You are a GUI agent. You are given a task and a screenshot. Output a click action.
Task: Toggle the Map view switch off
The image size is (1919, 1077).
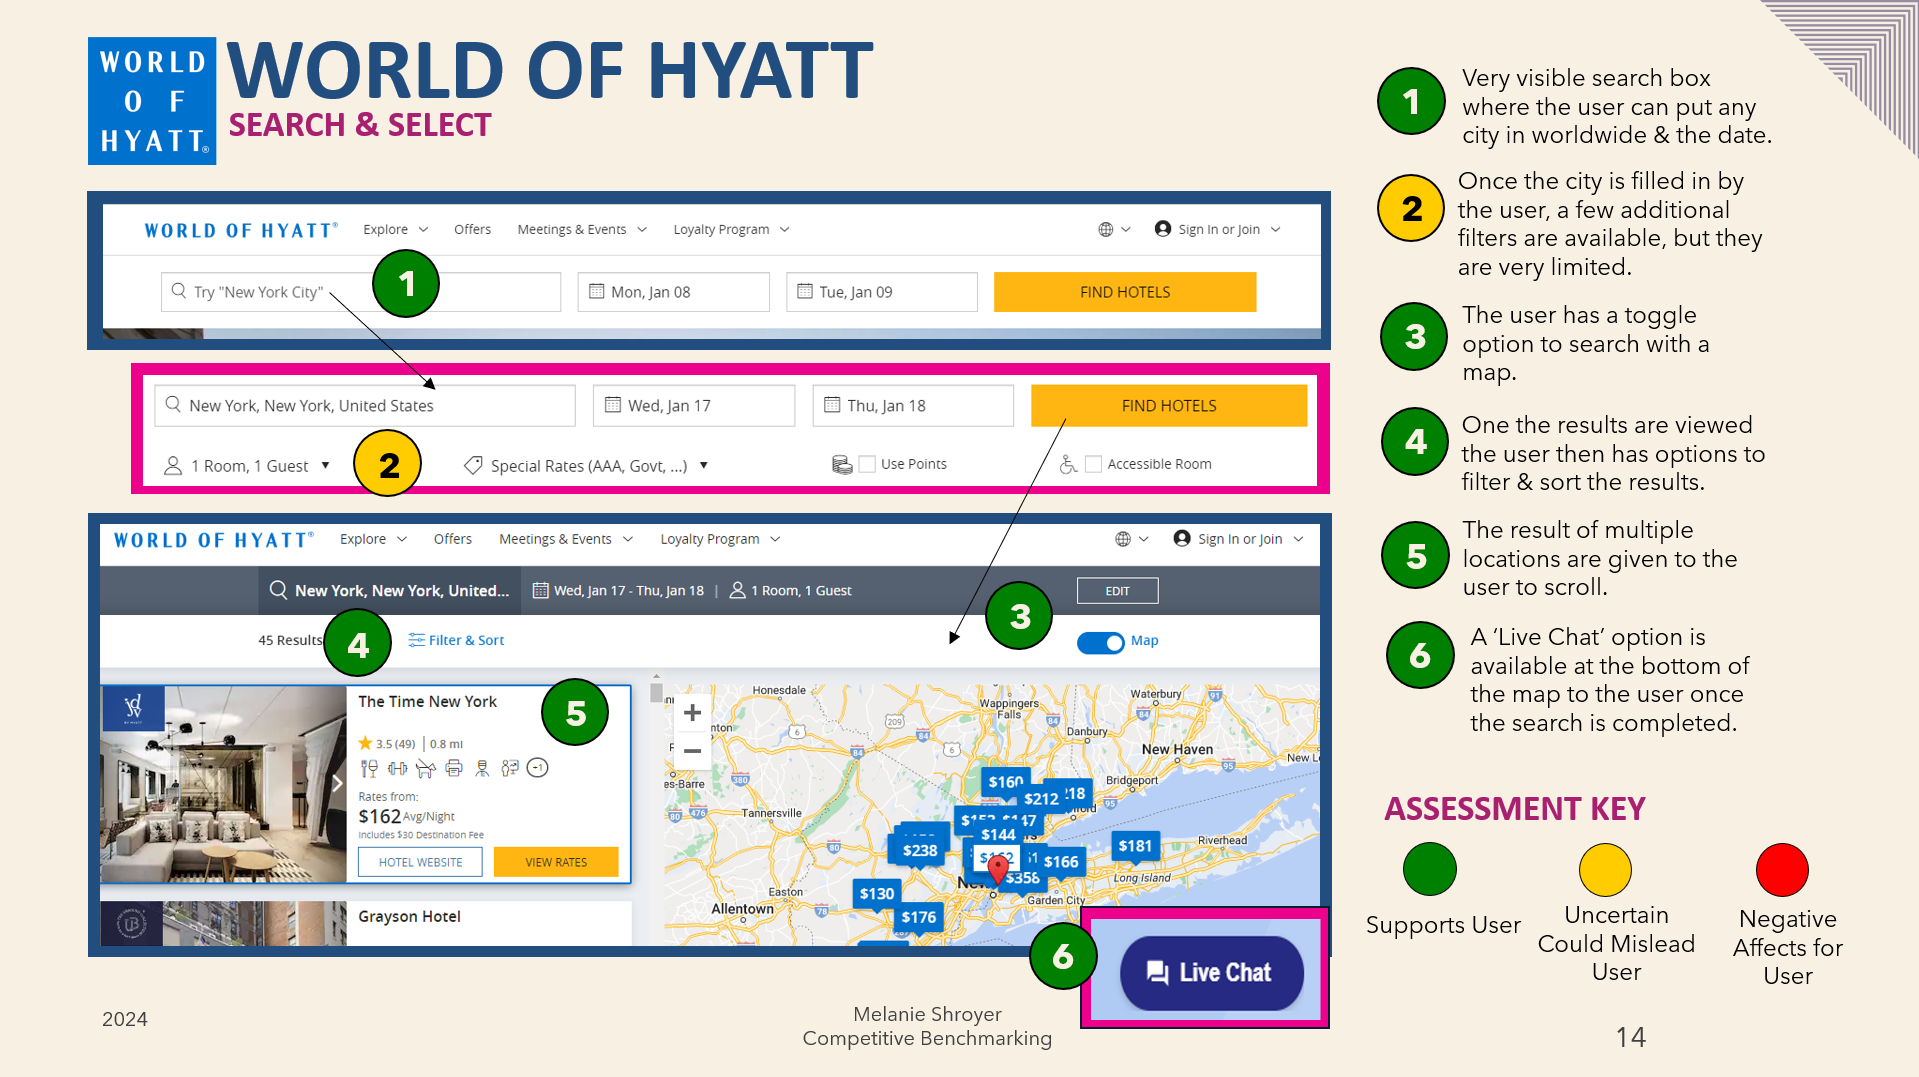(1101, 642)
